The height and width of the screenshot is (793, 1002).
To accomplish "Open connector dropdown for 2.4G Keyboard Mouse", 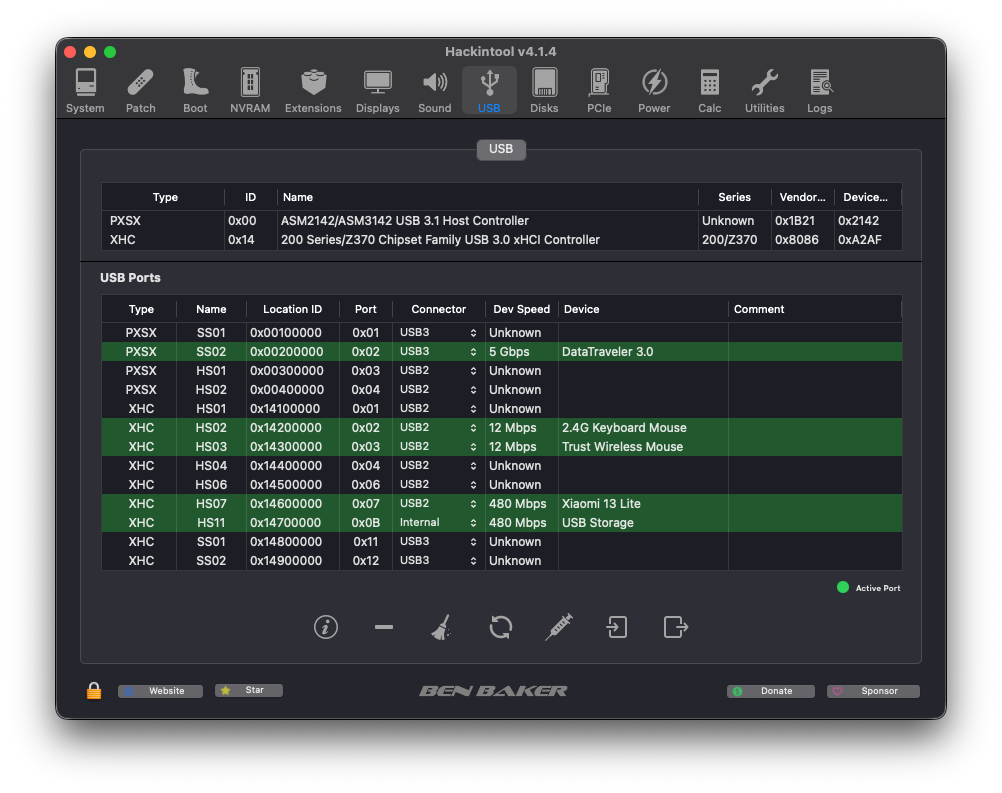I will [439, 428].
